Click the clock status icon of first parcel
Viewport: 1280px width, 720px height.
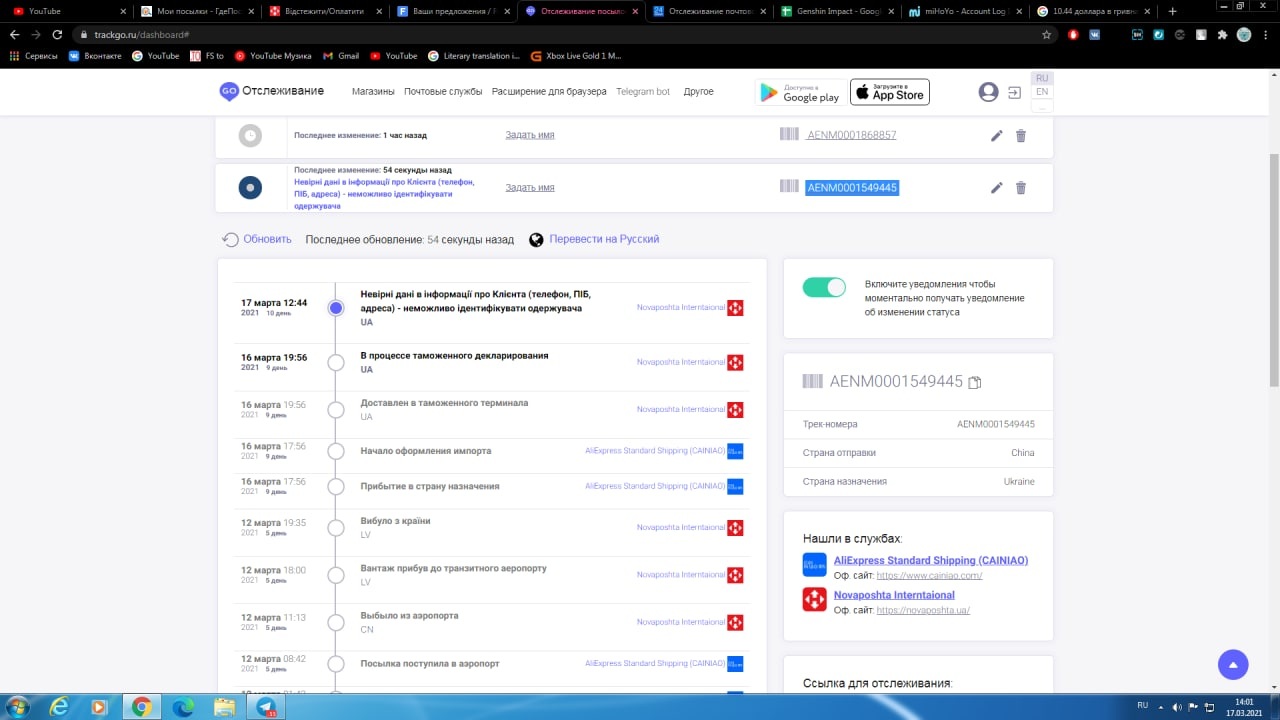[x=250, y=135]
